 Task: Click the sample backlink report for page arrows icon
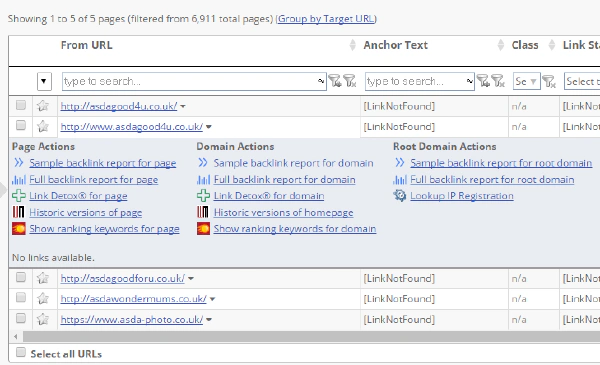(18, 163)
